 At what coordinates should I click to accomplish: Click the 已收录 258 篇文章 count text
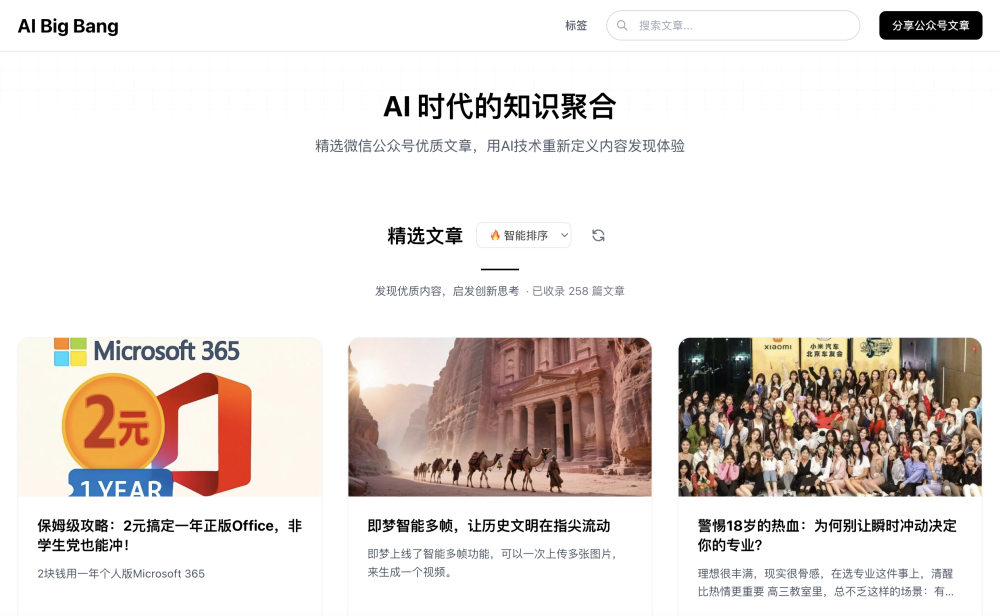point(578,291)
